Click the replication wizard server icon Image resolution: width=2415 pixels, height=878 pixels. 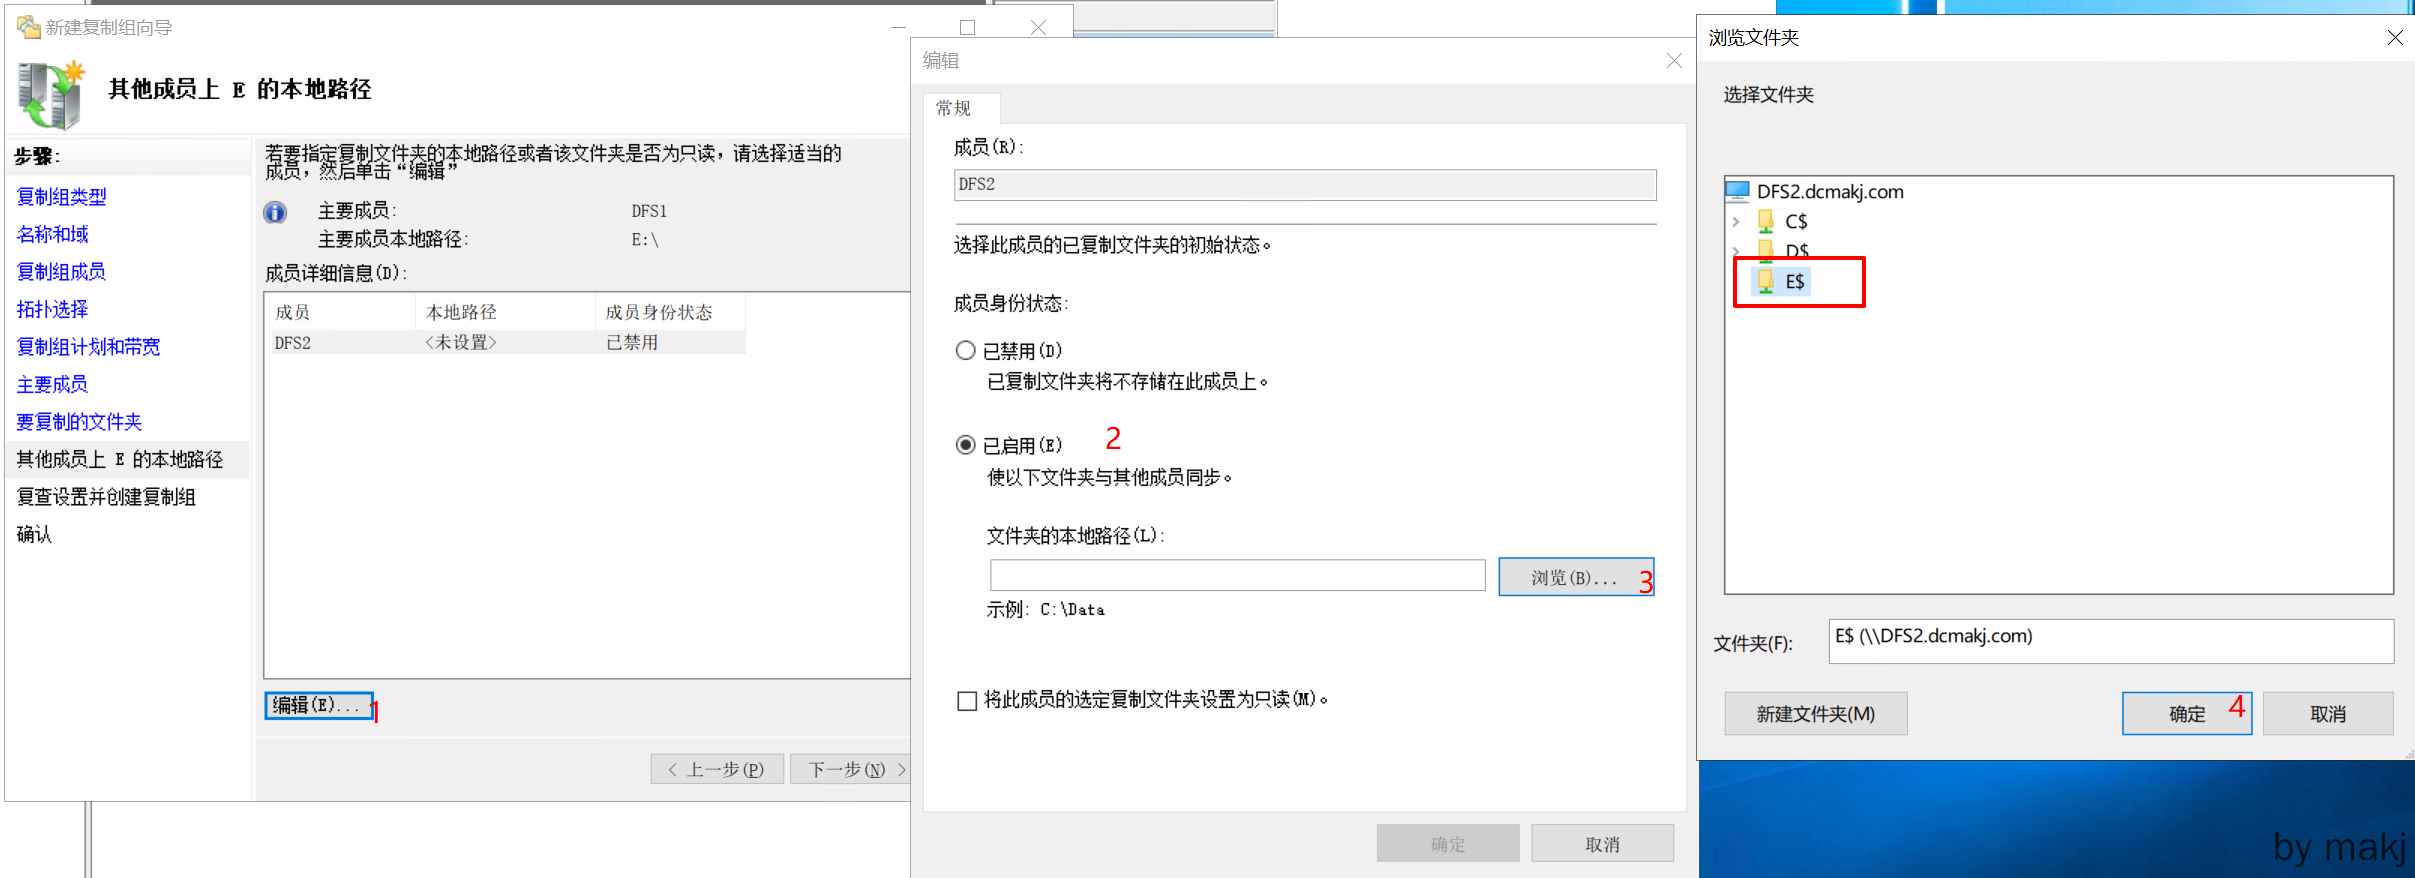50,95
